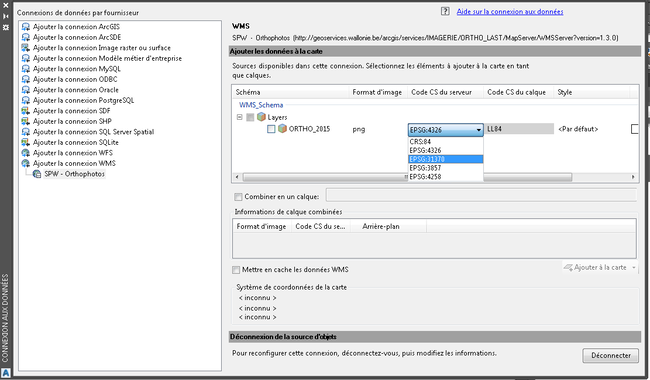
Task: Choose EPSG:4258 in the dropdown list
Action: pyautogui.click(x=446, y=177)
